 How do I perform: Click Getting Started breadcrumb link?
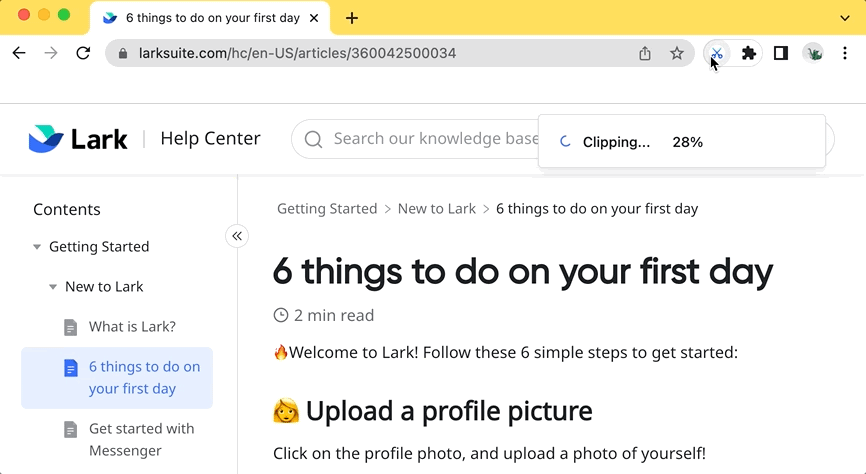point(327,209)
